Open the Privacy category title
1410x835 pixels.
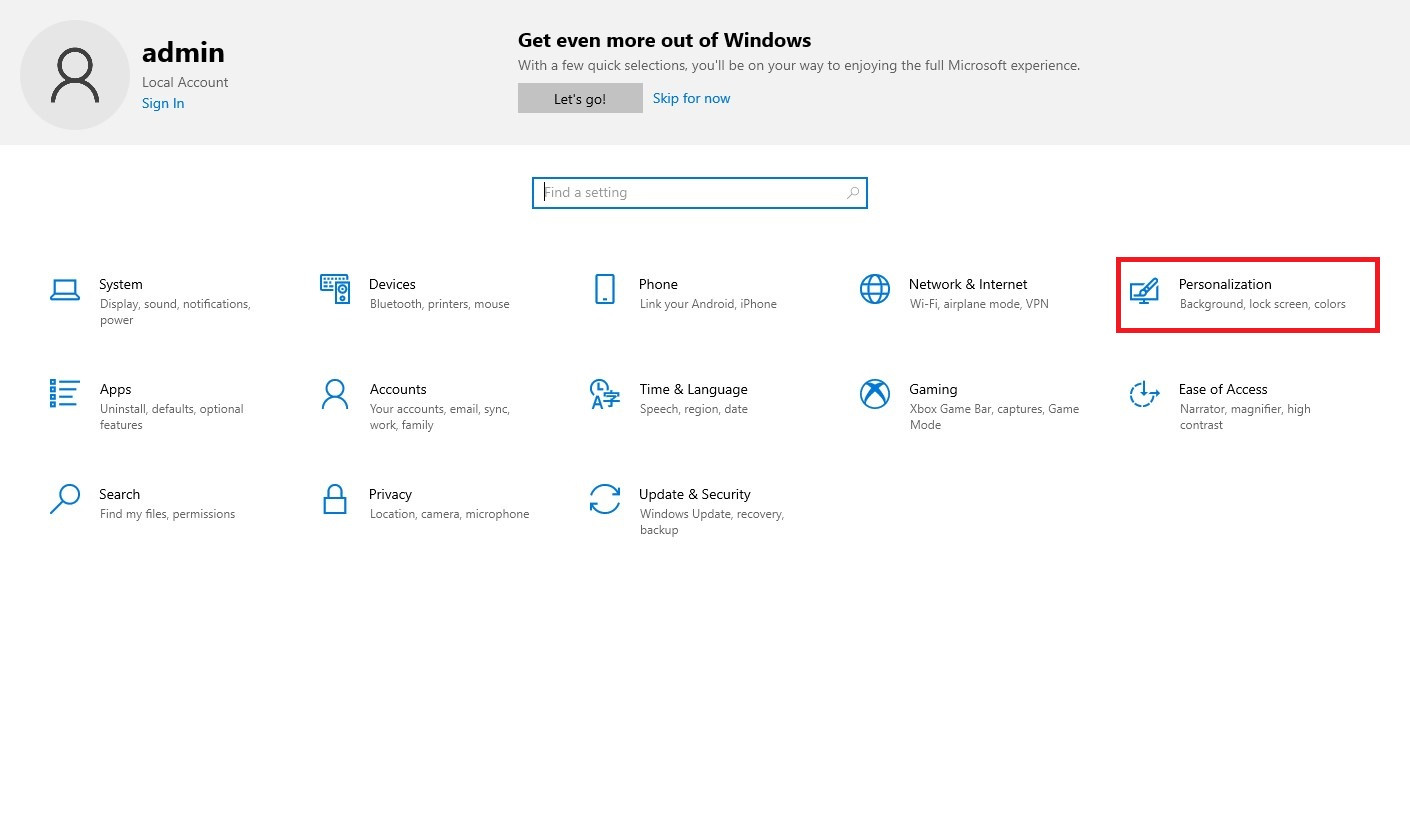tap(390, 494)
